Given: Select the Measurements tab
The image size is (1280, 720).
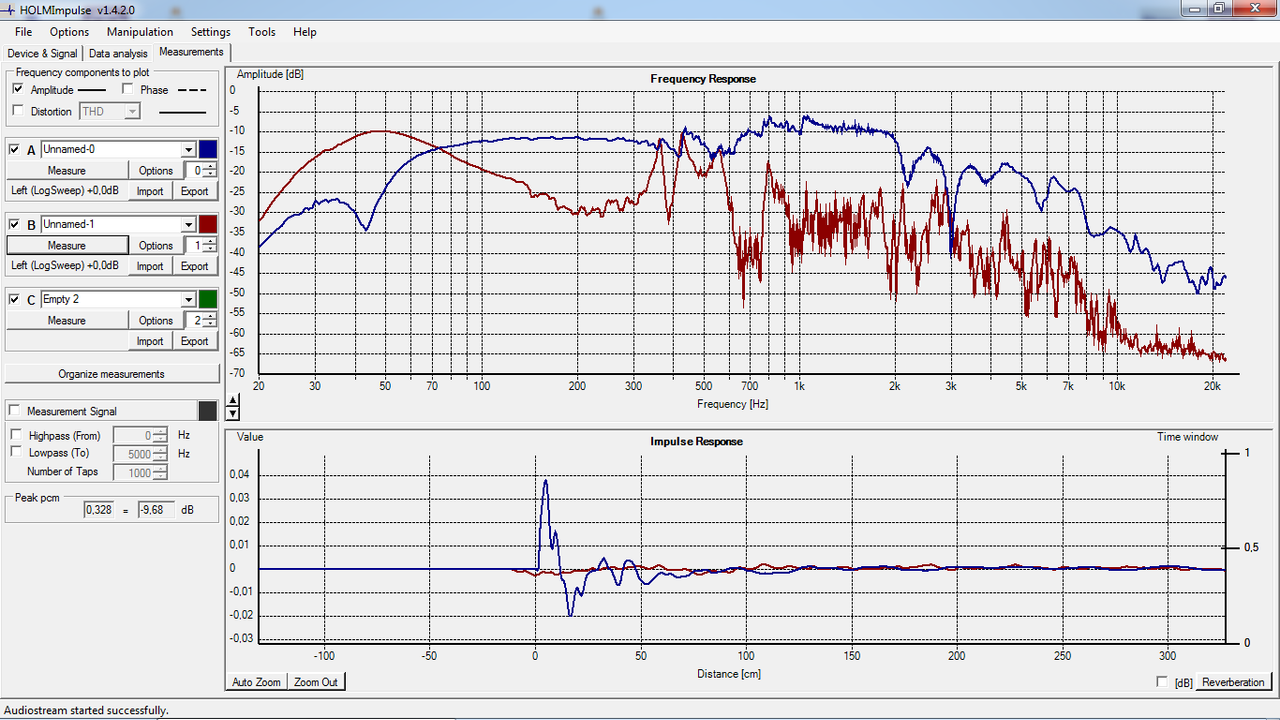Looking at the screenshot, I should tap(192, 52).
